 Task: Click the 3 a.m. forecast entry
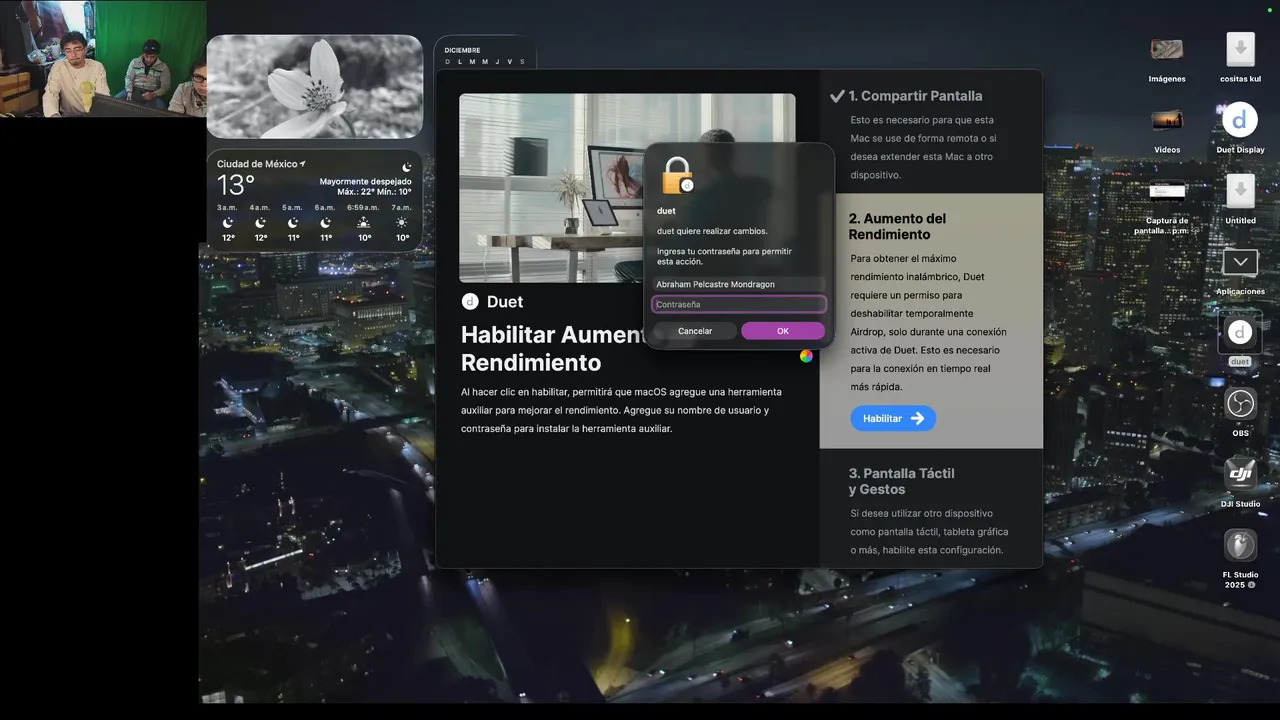point(228,223)
